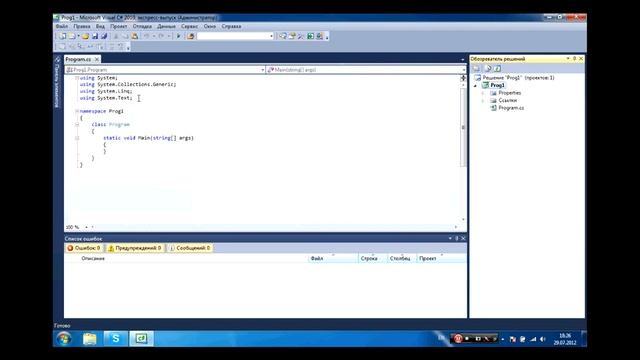Save the current file with the floppy icon
Image resolution: width=640 pixels, height=360 pixels.
coord(95,36)
